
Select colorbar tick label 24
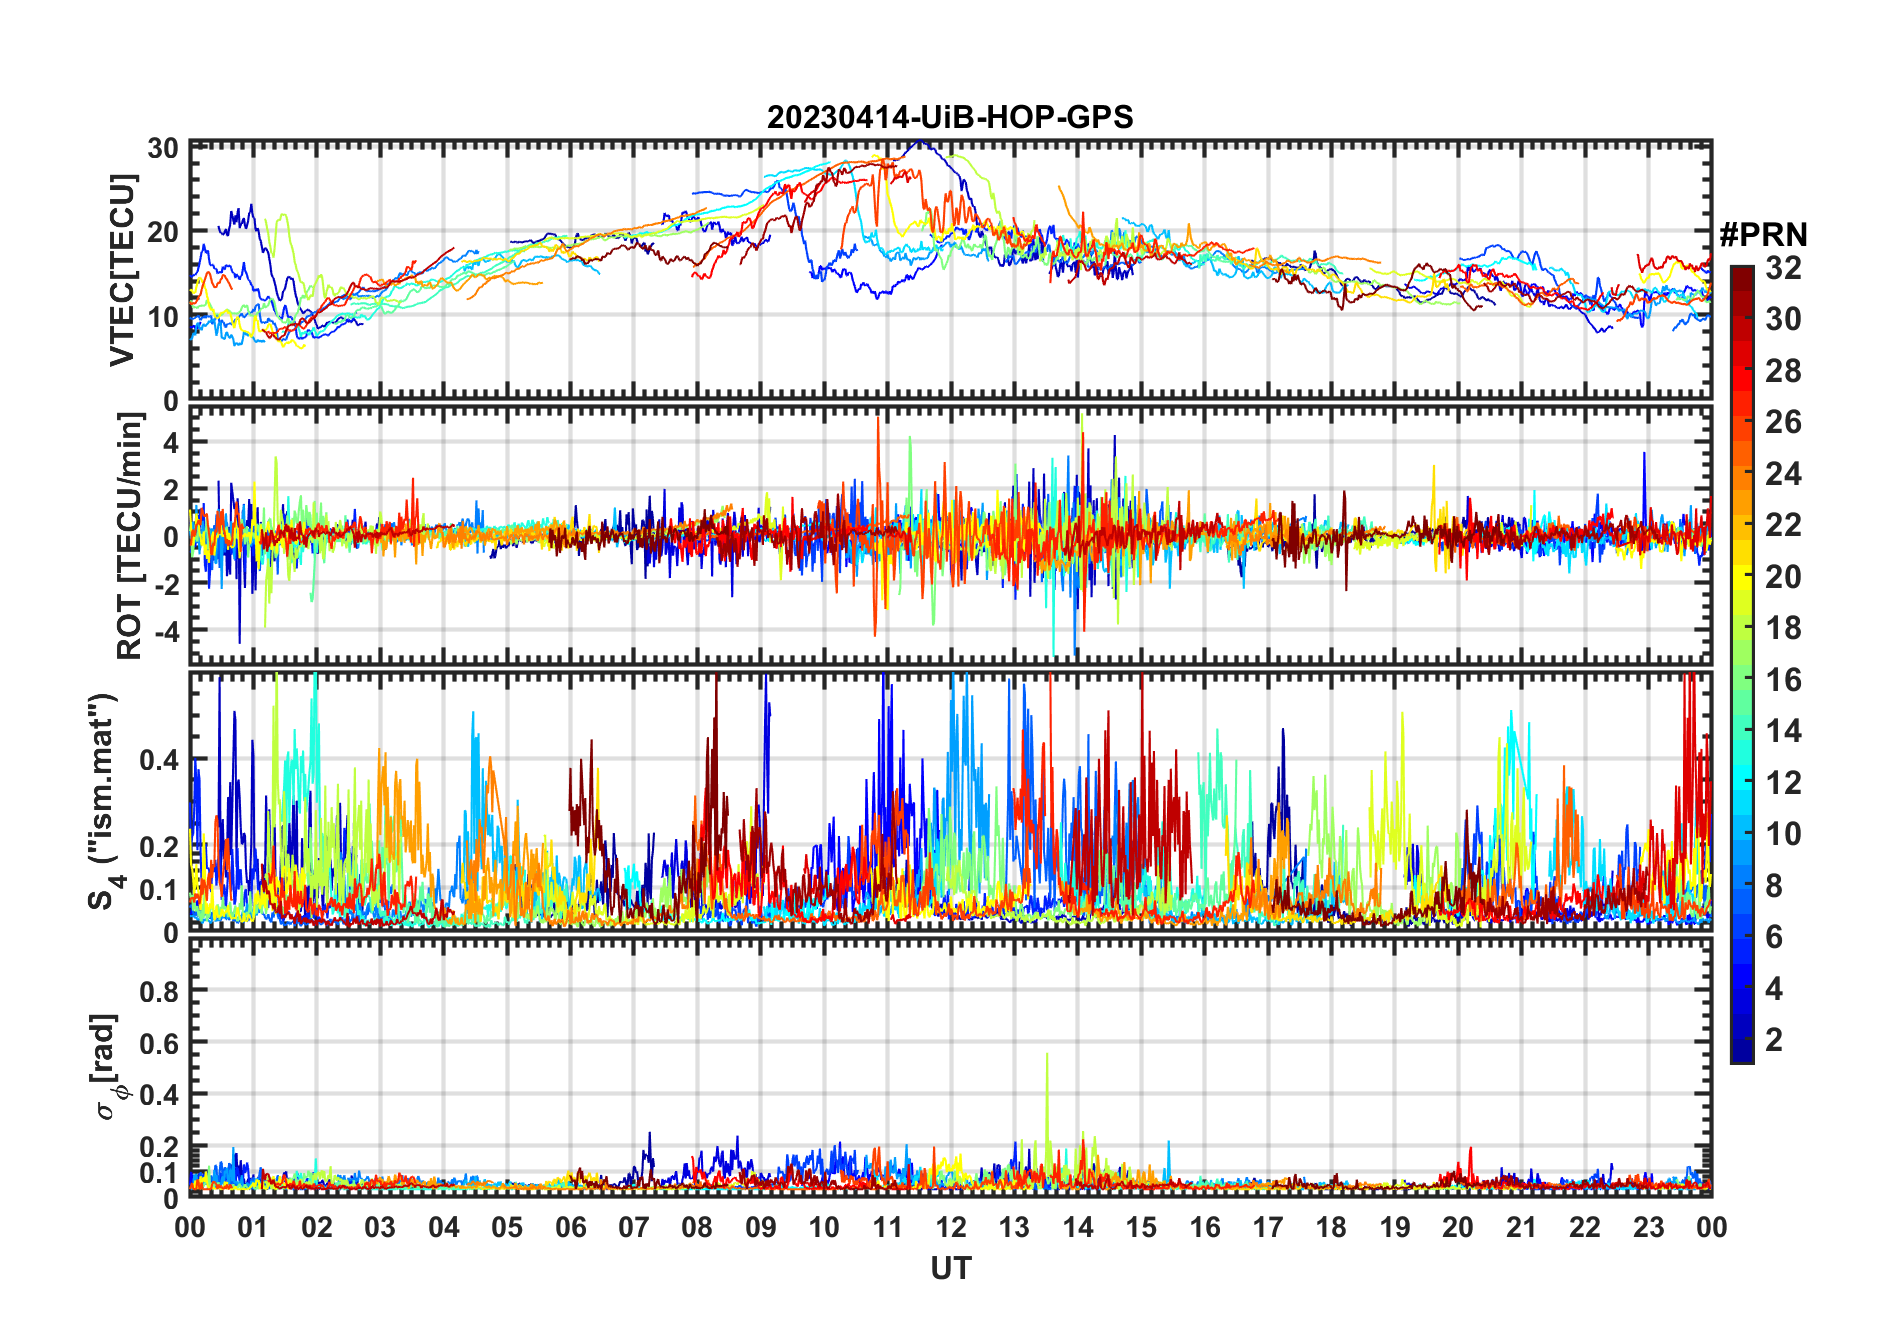[1783, 474]
